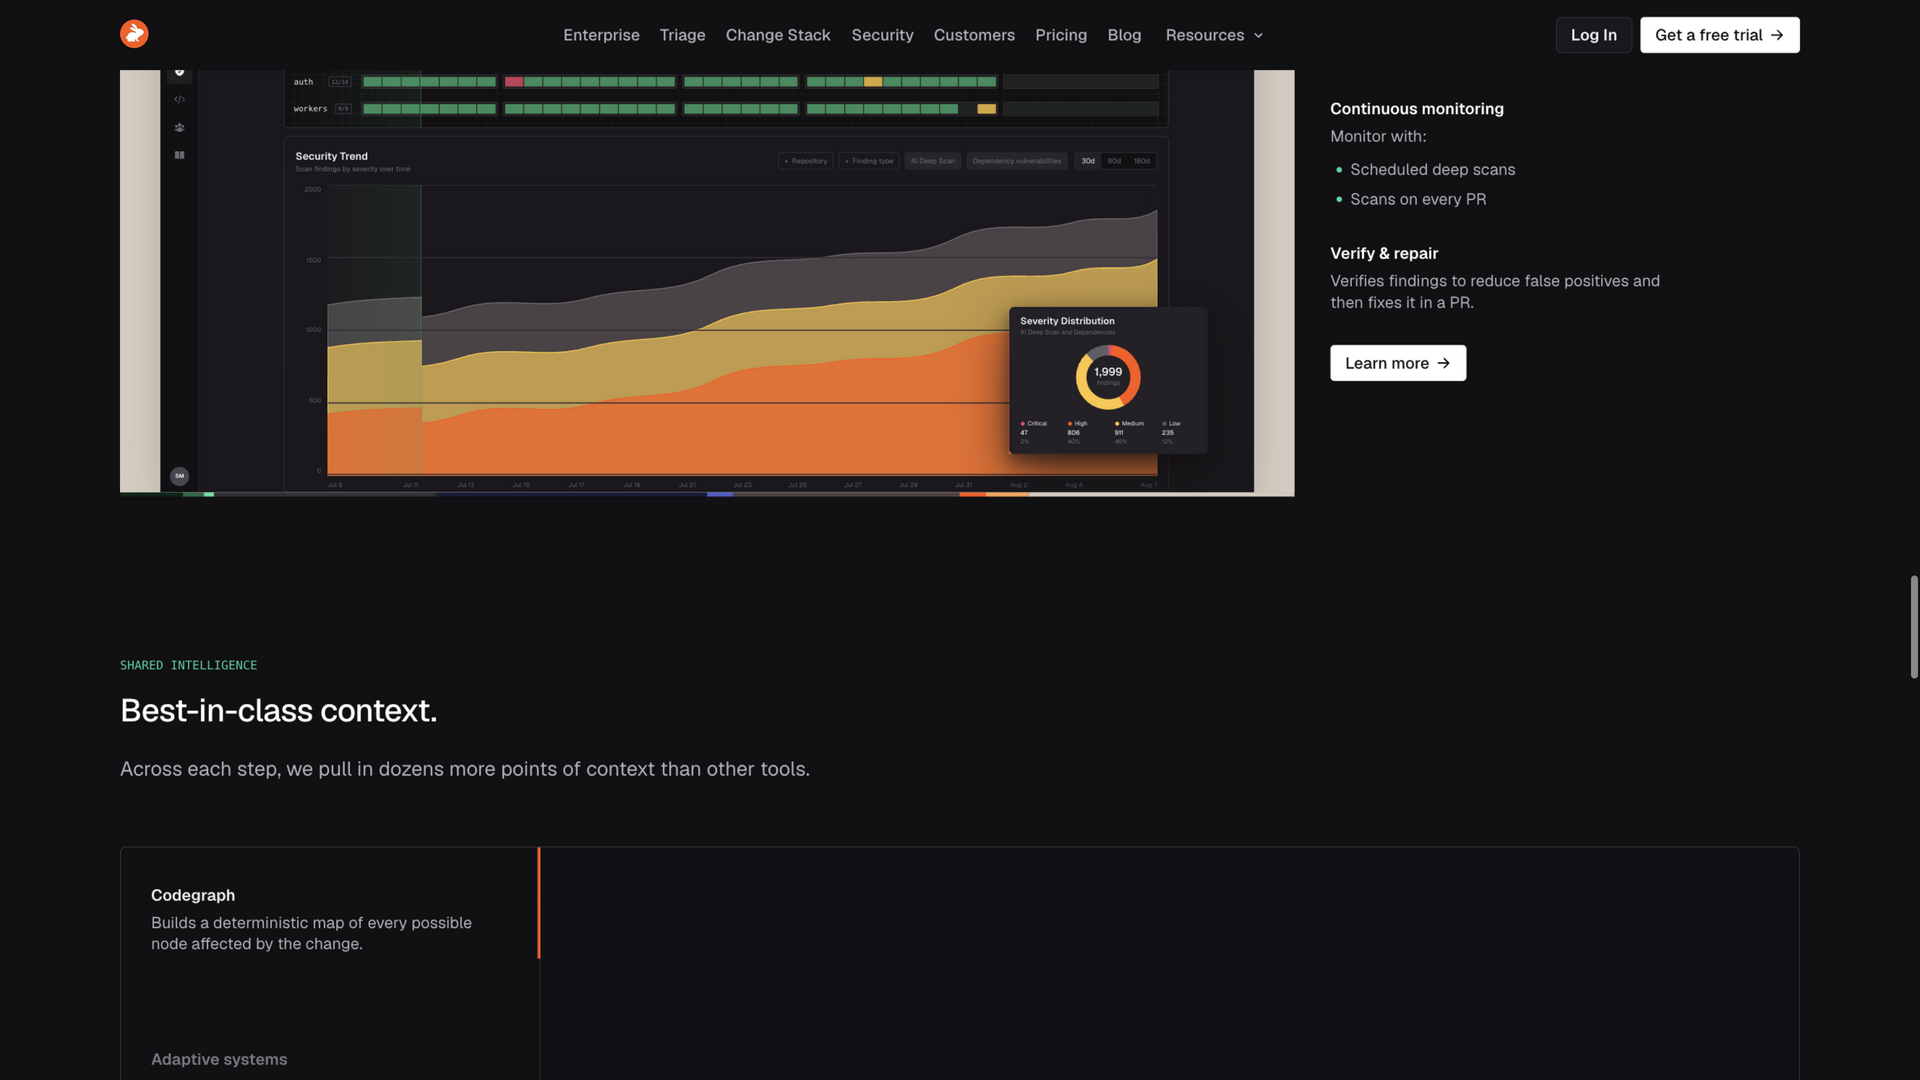
Task: Click the book icon in dashboard sidebar
Action: tap(180, 155)
